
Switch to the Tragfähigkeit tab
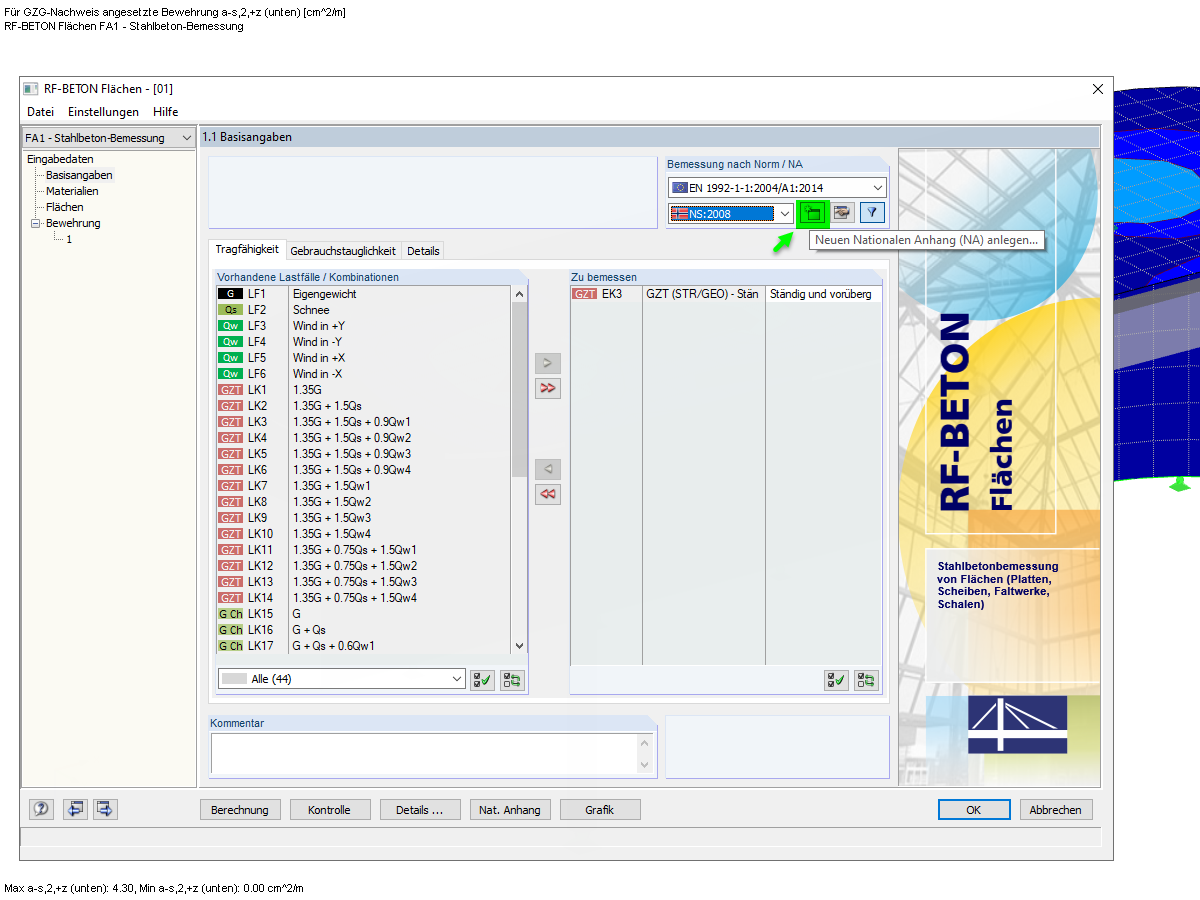pyautogui.click(x=247, y=250)
